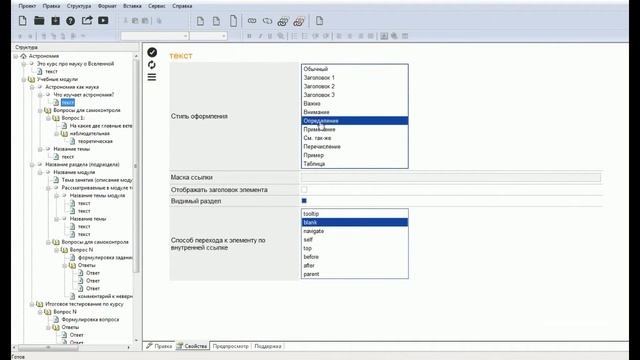Open the narrow size combo box in toolbar
The width and height of the screenshot is (640, 360).
coord(208,36)
